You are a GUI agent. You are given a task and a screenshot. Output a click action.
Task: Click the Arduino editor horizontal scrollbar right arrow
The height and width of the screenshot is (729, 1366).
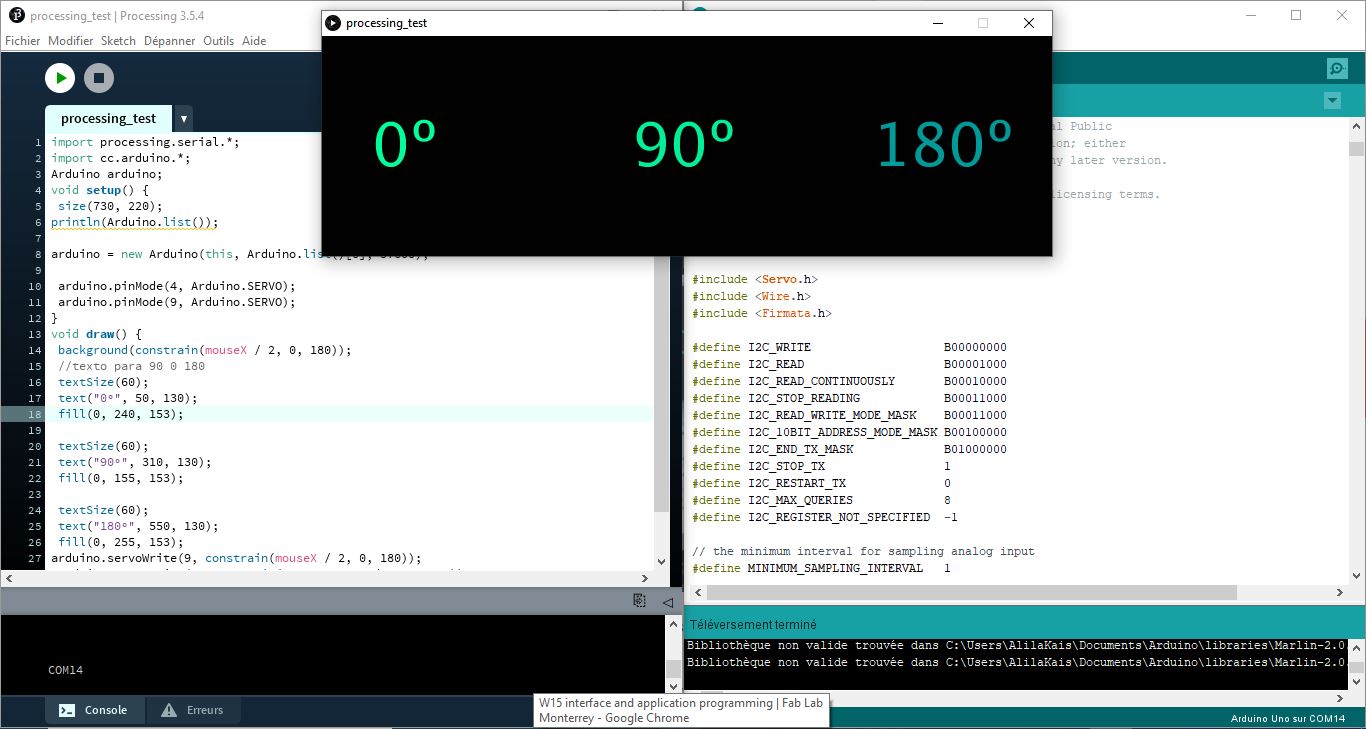pos(1340,593)
